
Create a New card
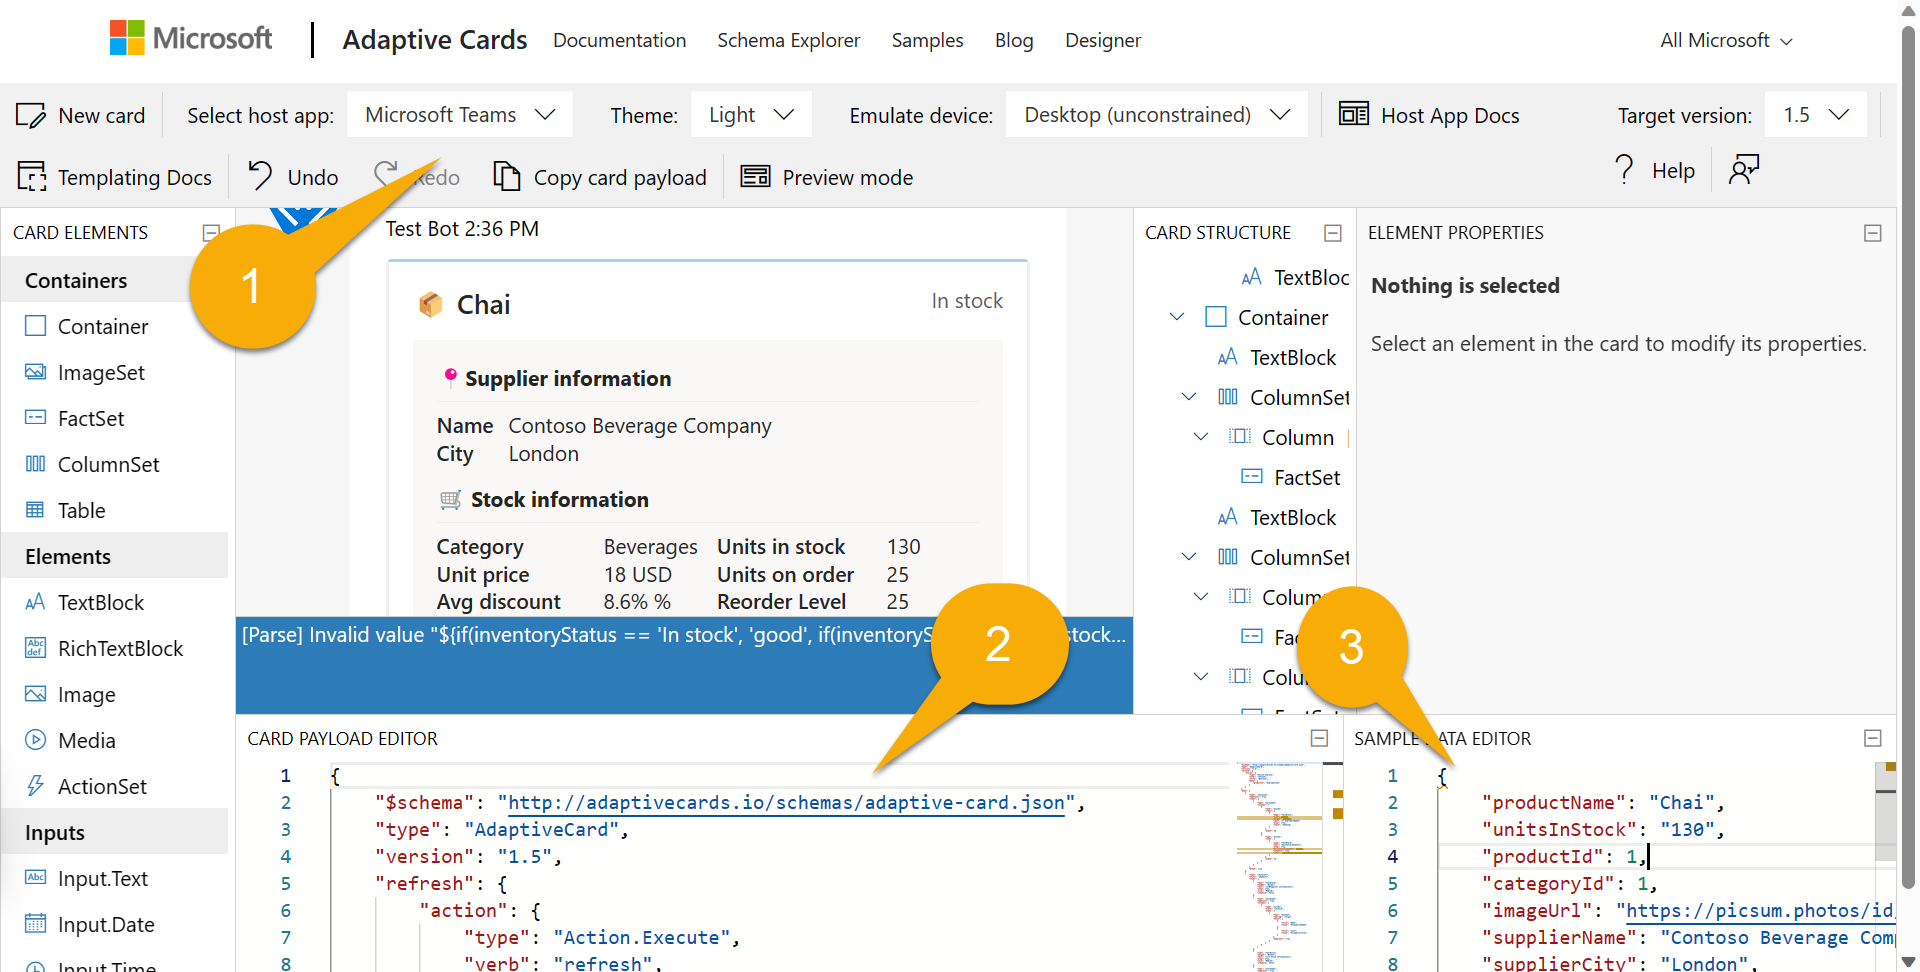click(81, 116)
